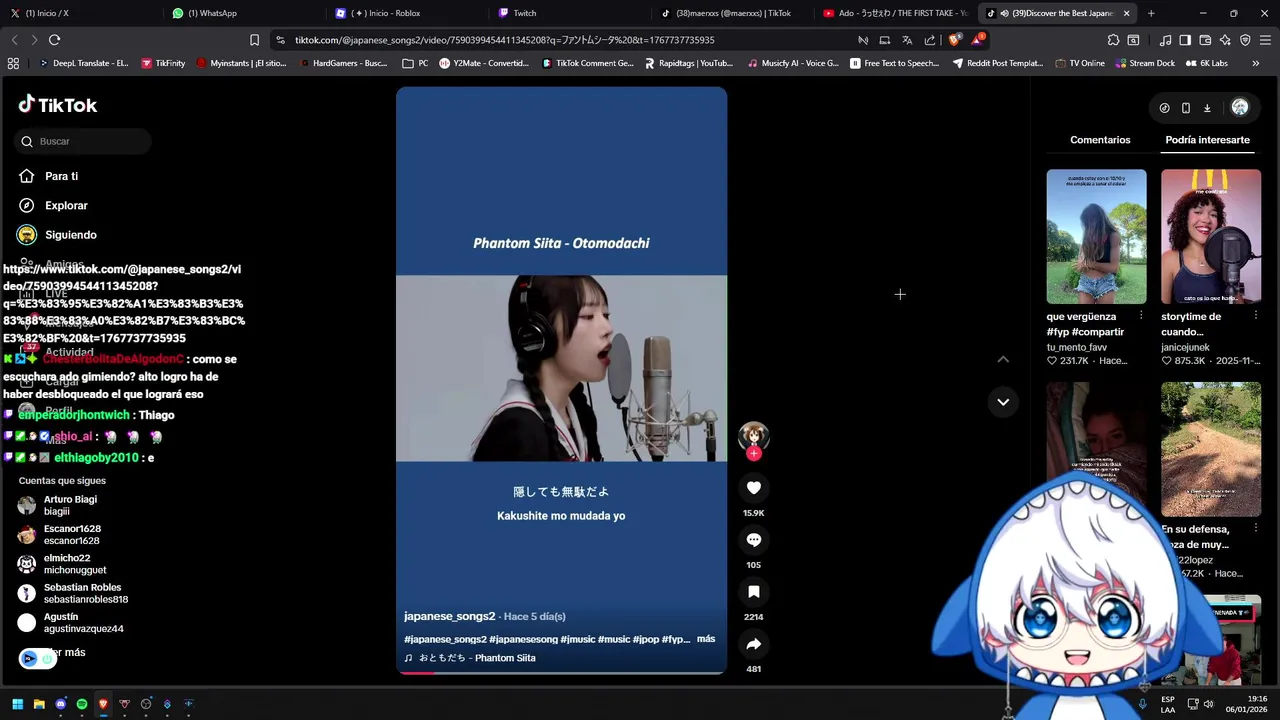Expand description with 'más' link
Viewport: 1280px width, 720px height.
click(x=706, y=639)
